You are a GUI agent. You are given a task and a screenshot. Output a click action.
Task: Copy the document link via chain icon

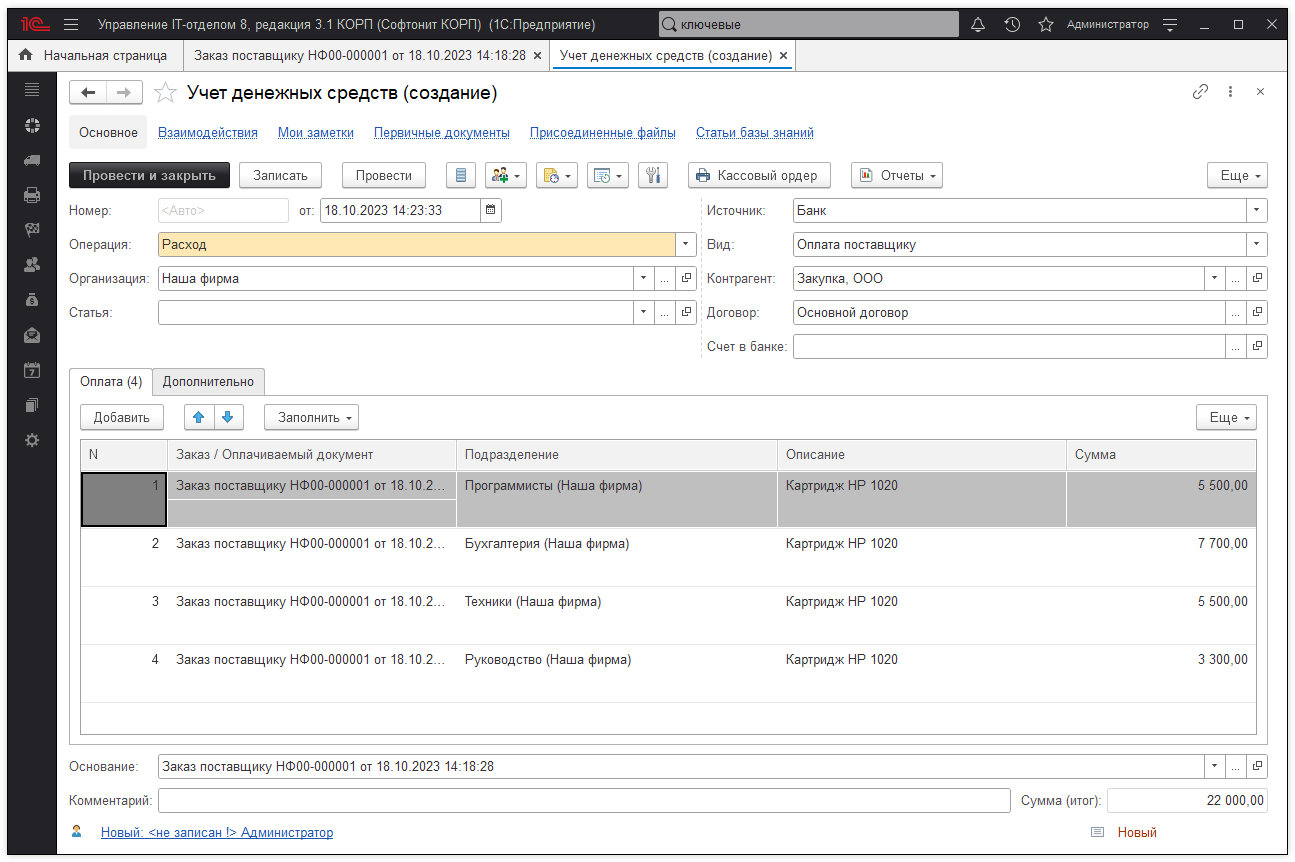click(1200, 92)
